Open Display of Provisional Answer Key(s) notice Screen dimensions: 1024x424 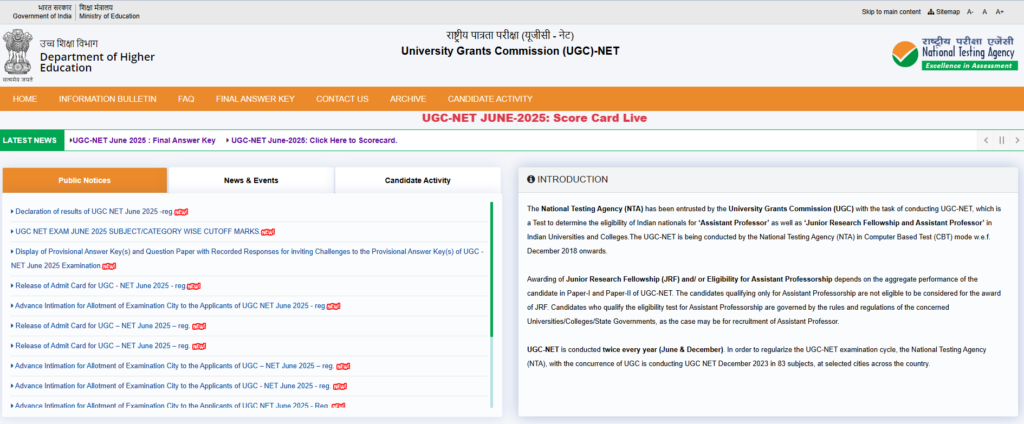tap(248, 258)
